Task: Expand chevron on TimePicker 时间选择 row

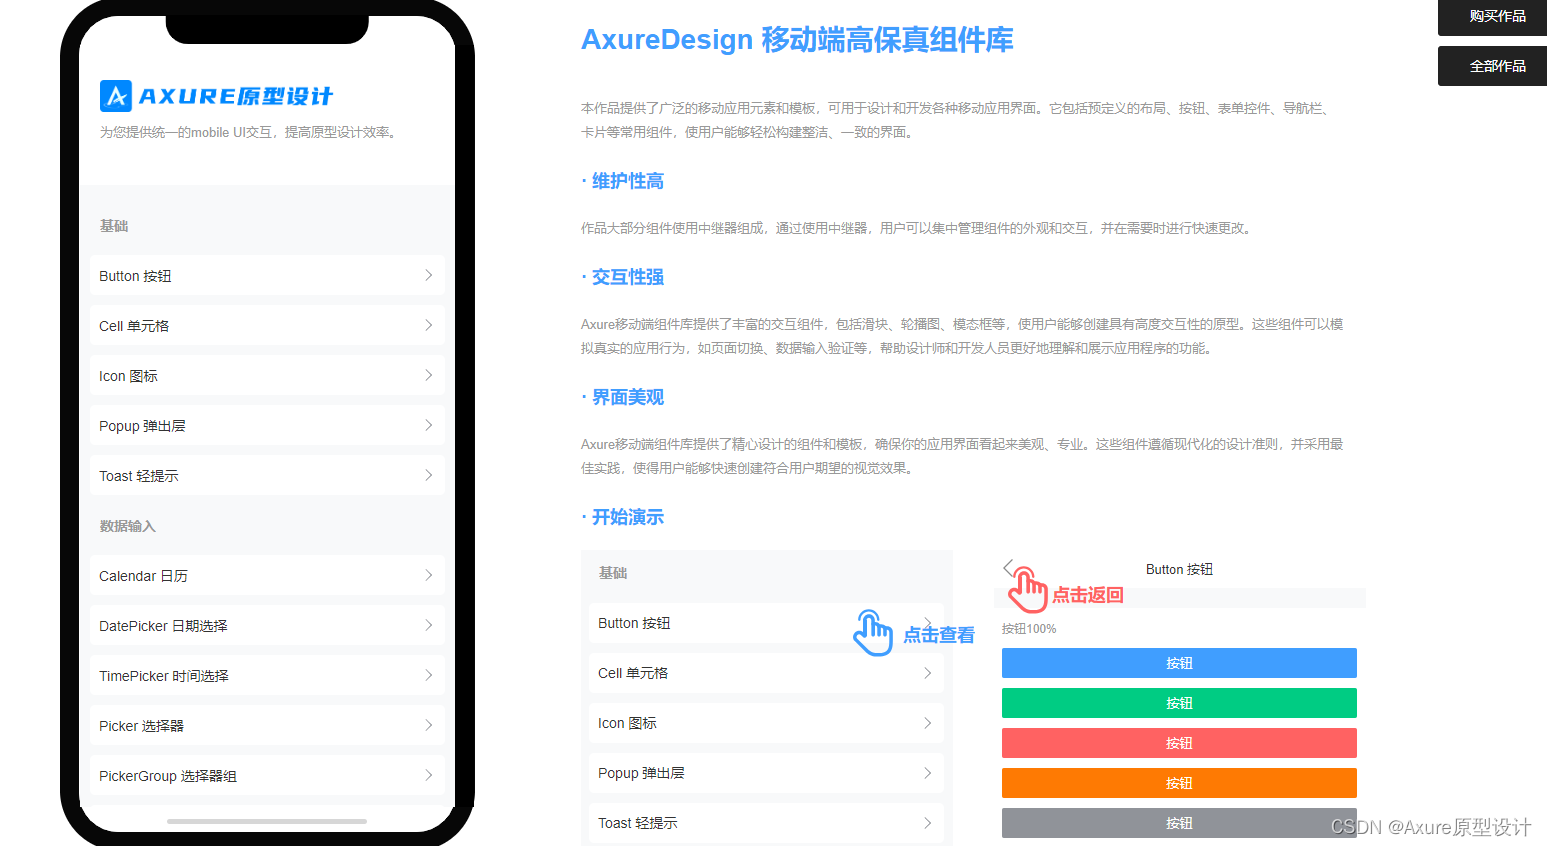Action: tap(428, 675)
